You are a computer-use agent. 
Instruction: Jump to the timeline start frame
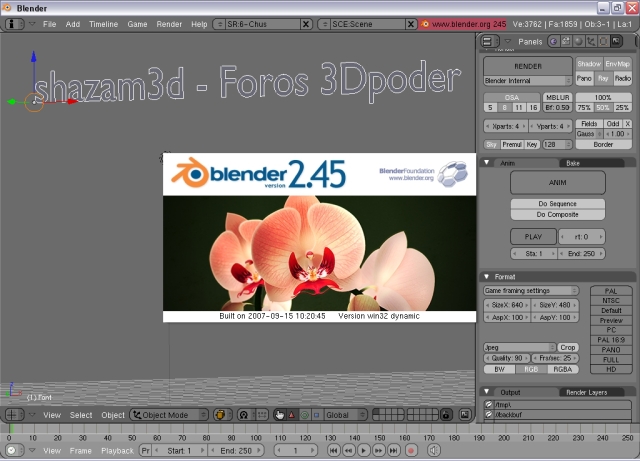click(333, 450)
